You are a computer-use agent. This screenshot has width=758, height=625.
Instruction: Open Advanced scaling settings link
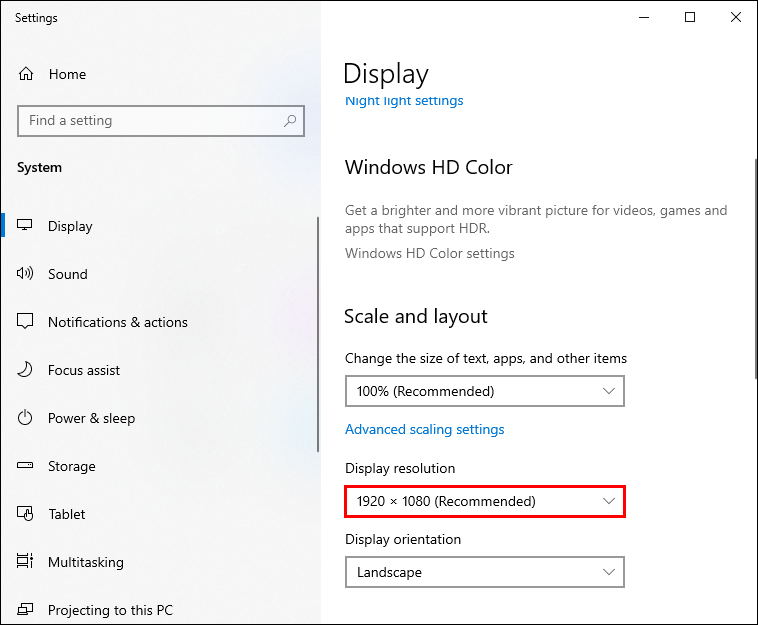click(424, 429)
